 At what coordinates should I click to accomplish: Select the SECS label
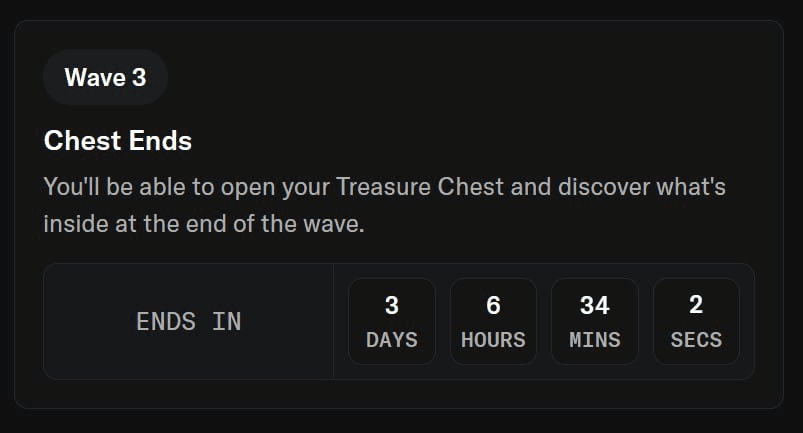click(x=696, y=340)
